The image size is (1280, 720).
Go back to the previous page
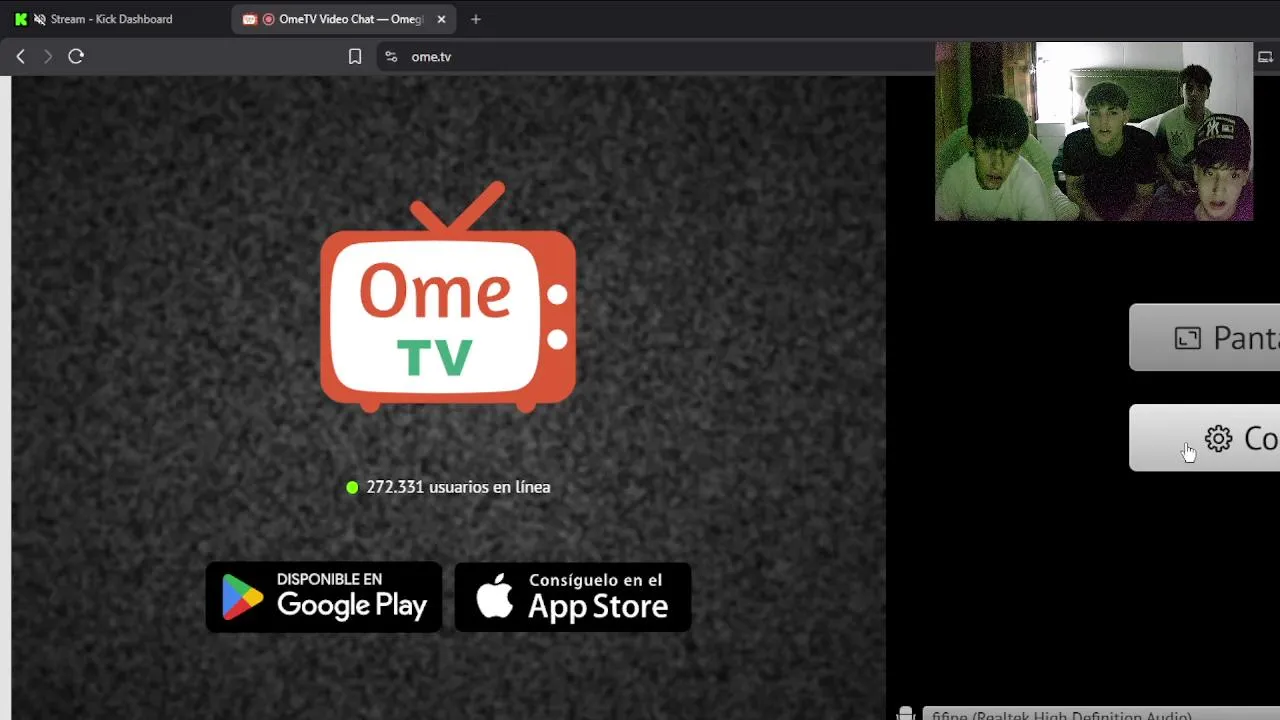20,57
